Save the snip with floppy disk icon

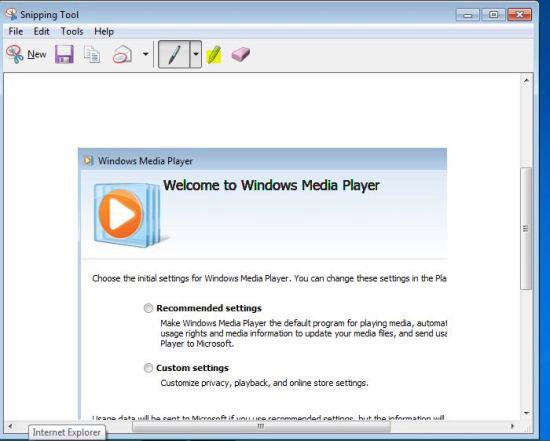coord(64,54)
